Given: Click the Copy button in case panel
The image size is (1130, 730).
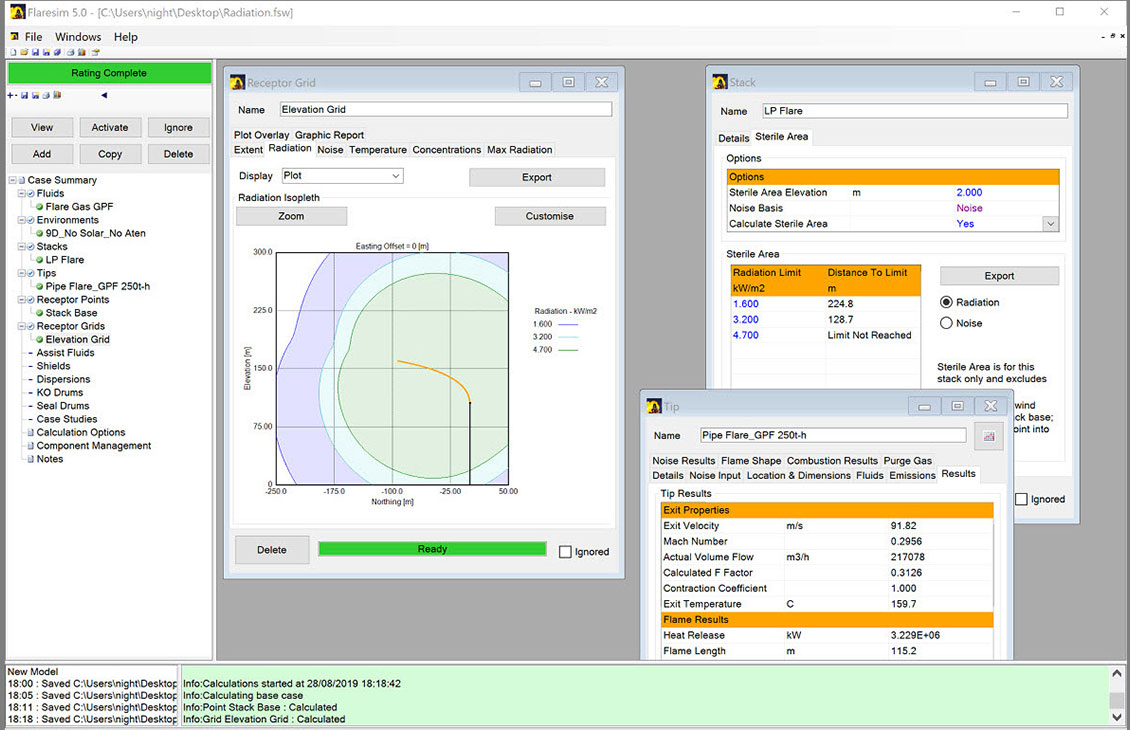Looking at the screenshot, I should [110, 154].
